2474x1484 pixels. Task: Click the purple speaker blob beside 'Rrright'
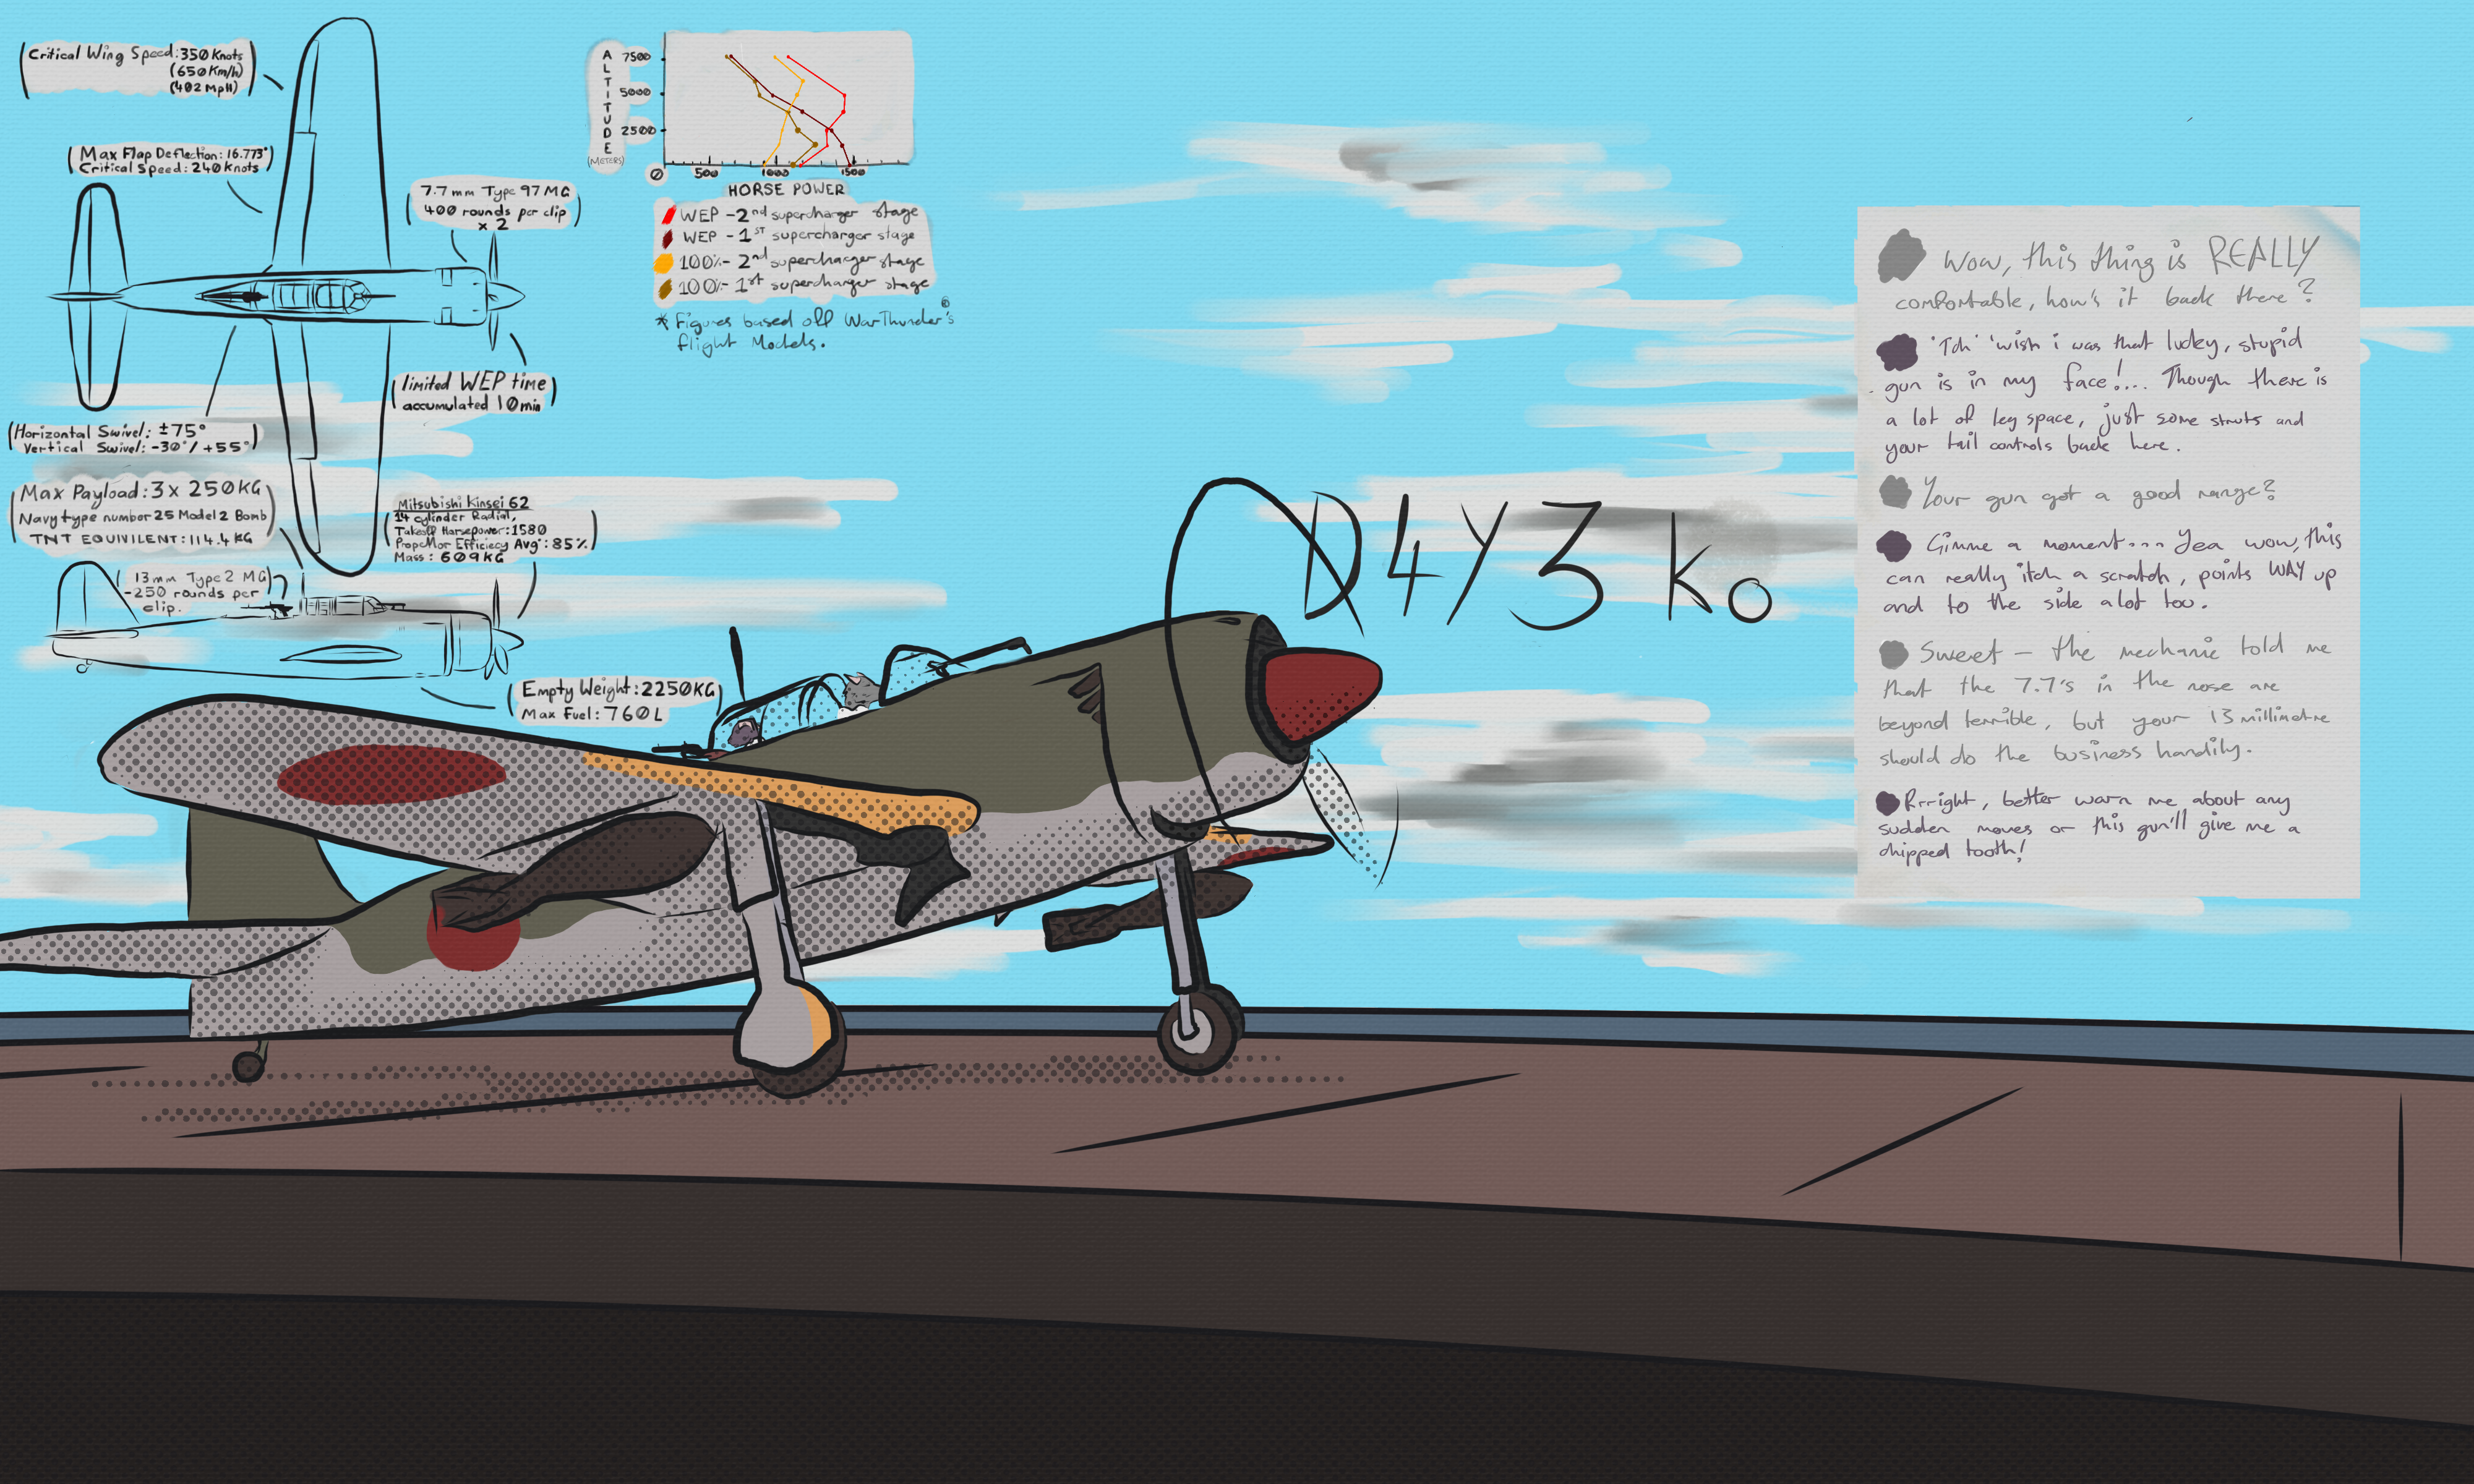(x=1887, y=802)
